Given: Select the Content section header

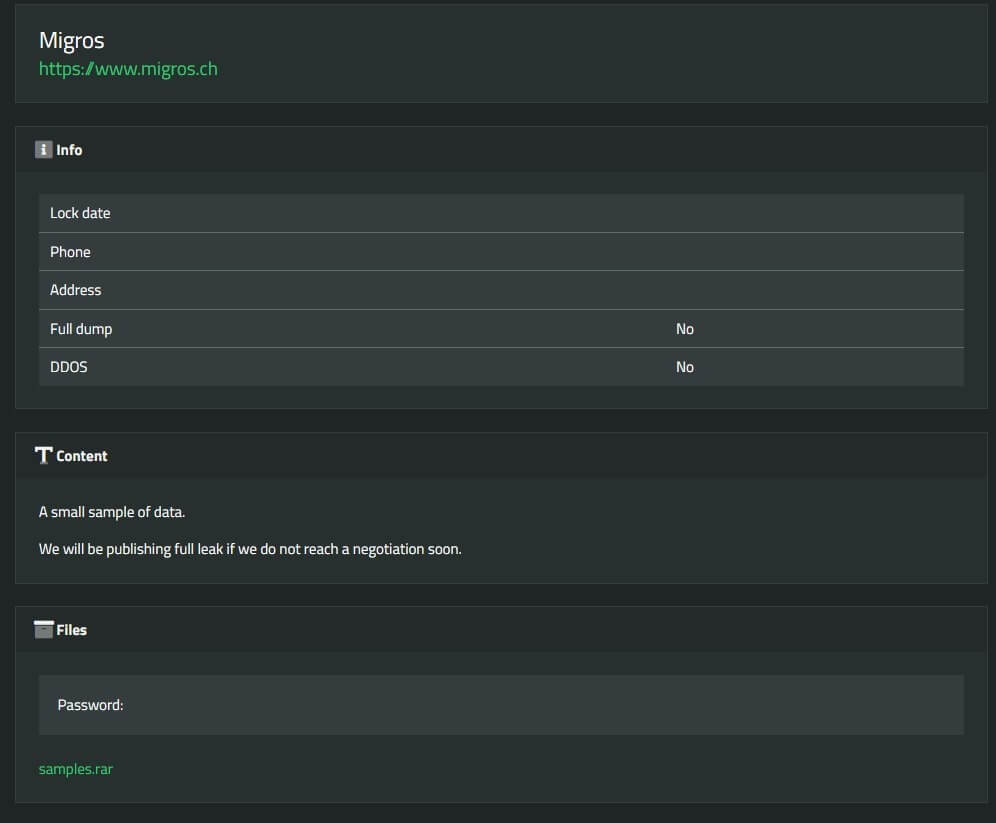Looking at the screenshot, I should tap(81, 456).
